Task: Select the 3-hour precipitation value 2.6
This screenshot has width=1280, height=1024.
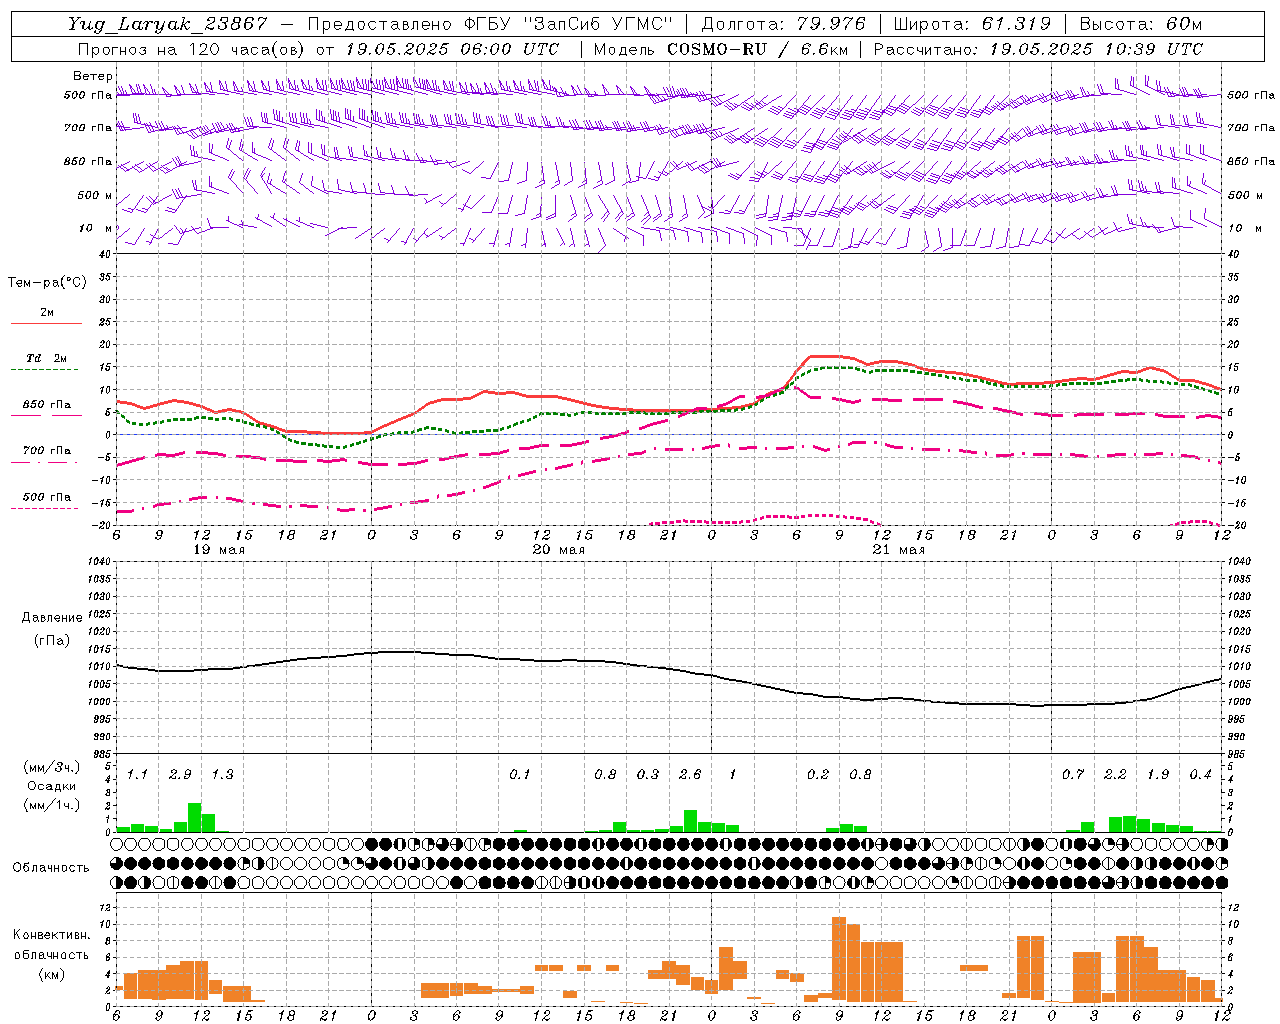Action: pyautogui.click(x=690, y=774)
